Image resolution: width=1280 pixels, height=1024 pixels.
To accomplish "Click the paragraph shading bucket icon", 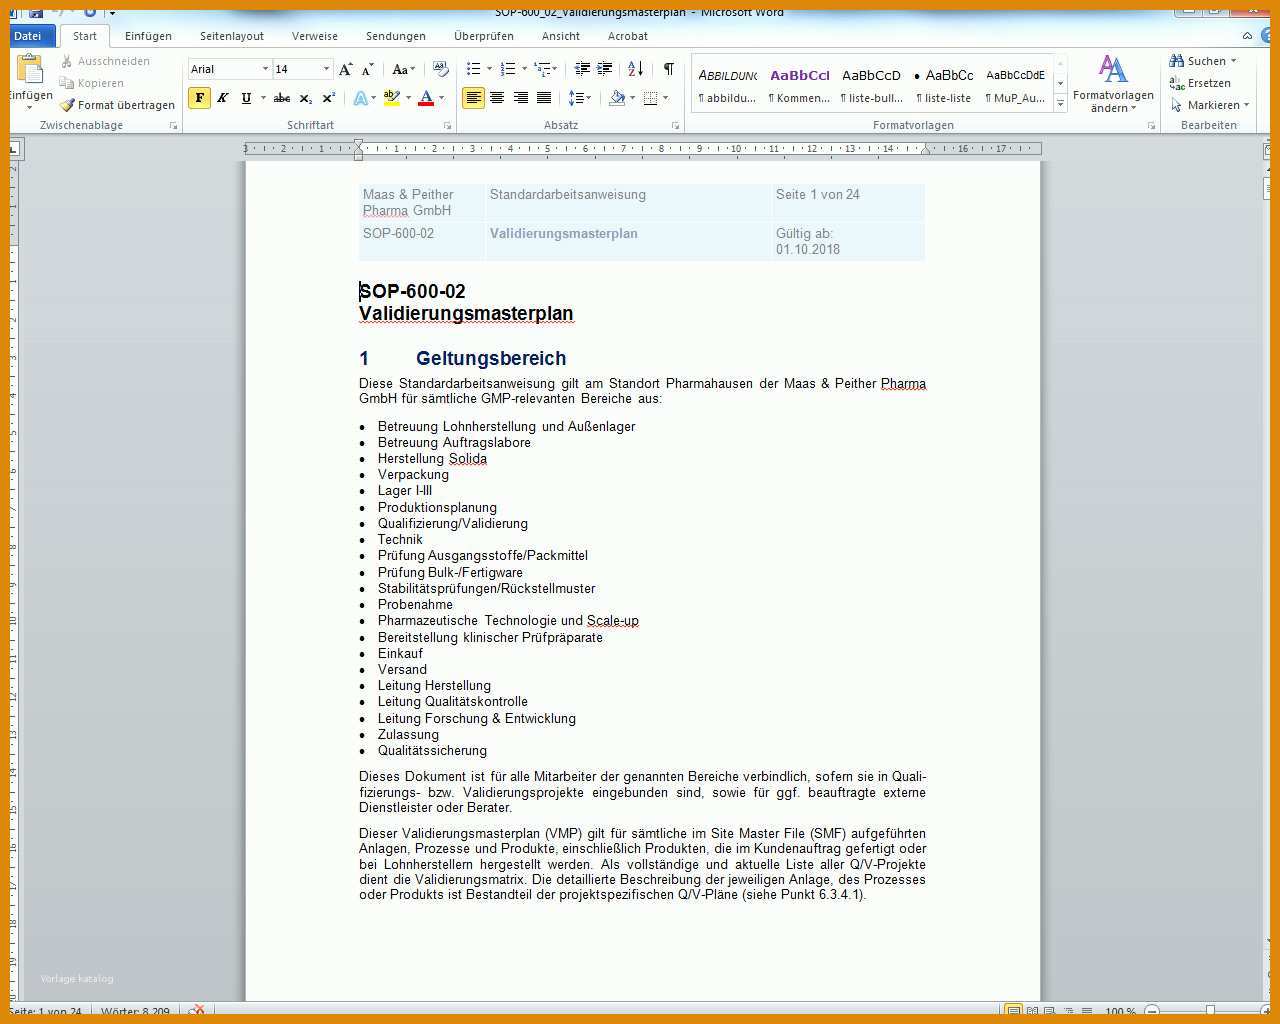I will click(x=617, y=98).
